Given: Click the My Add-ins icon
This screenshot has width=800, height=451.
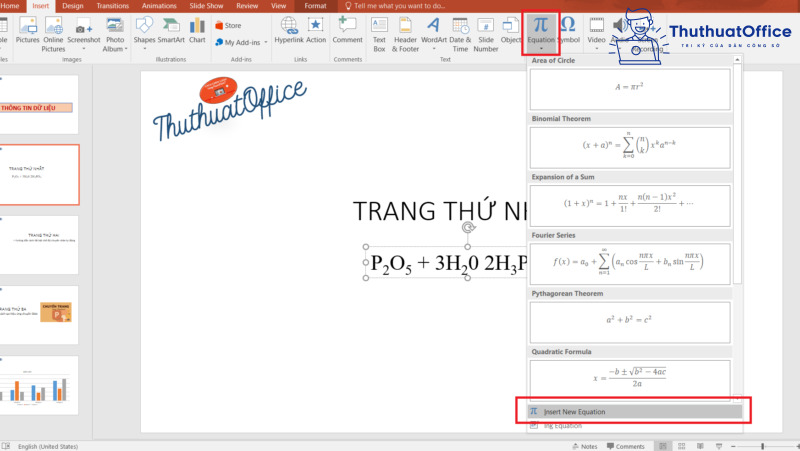Looking at the screenshot, I should tap(219, 42).
